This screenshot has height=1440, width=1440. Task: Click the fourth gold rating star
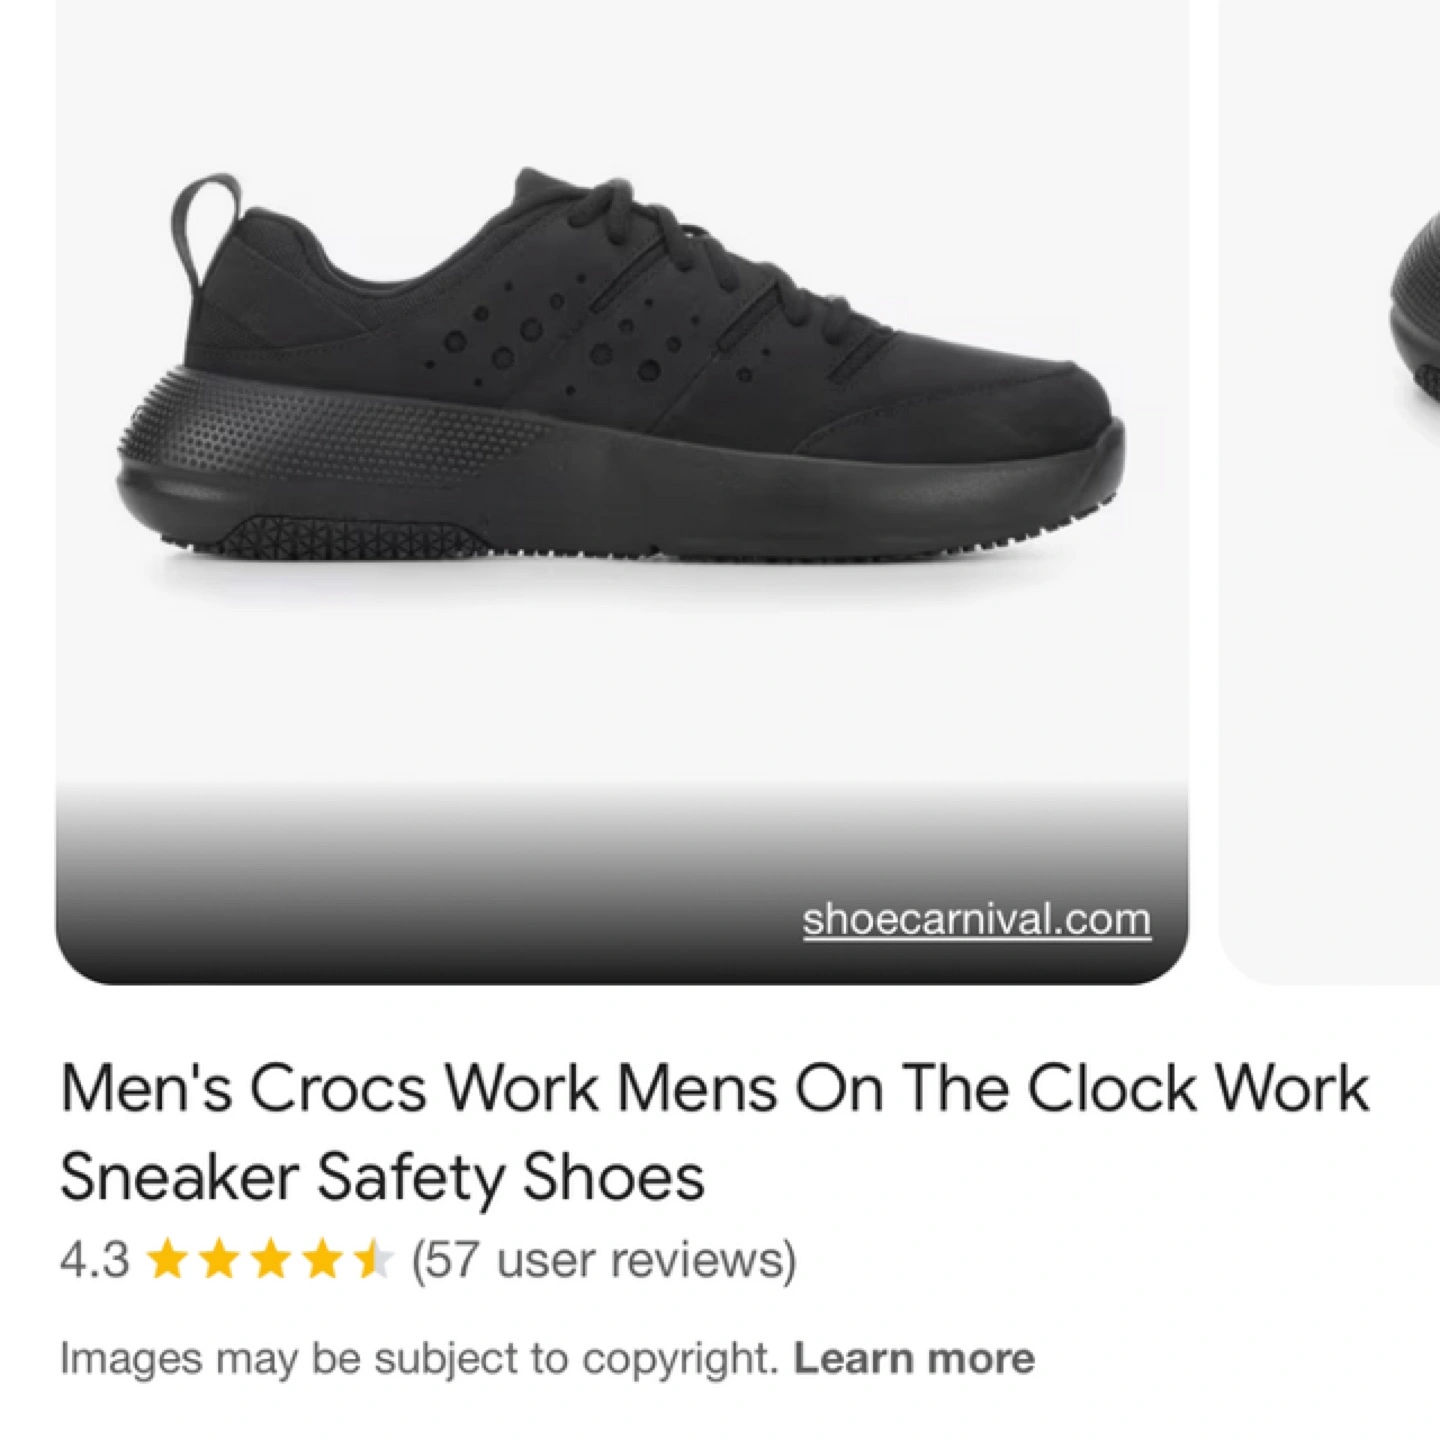click(x=323, y=1260)
